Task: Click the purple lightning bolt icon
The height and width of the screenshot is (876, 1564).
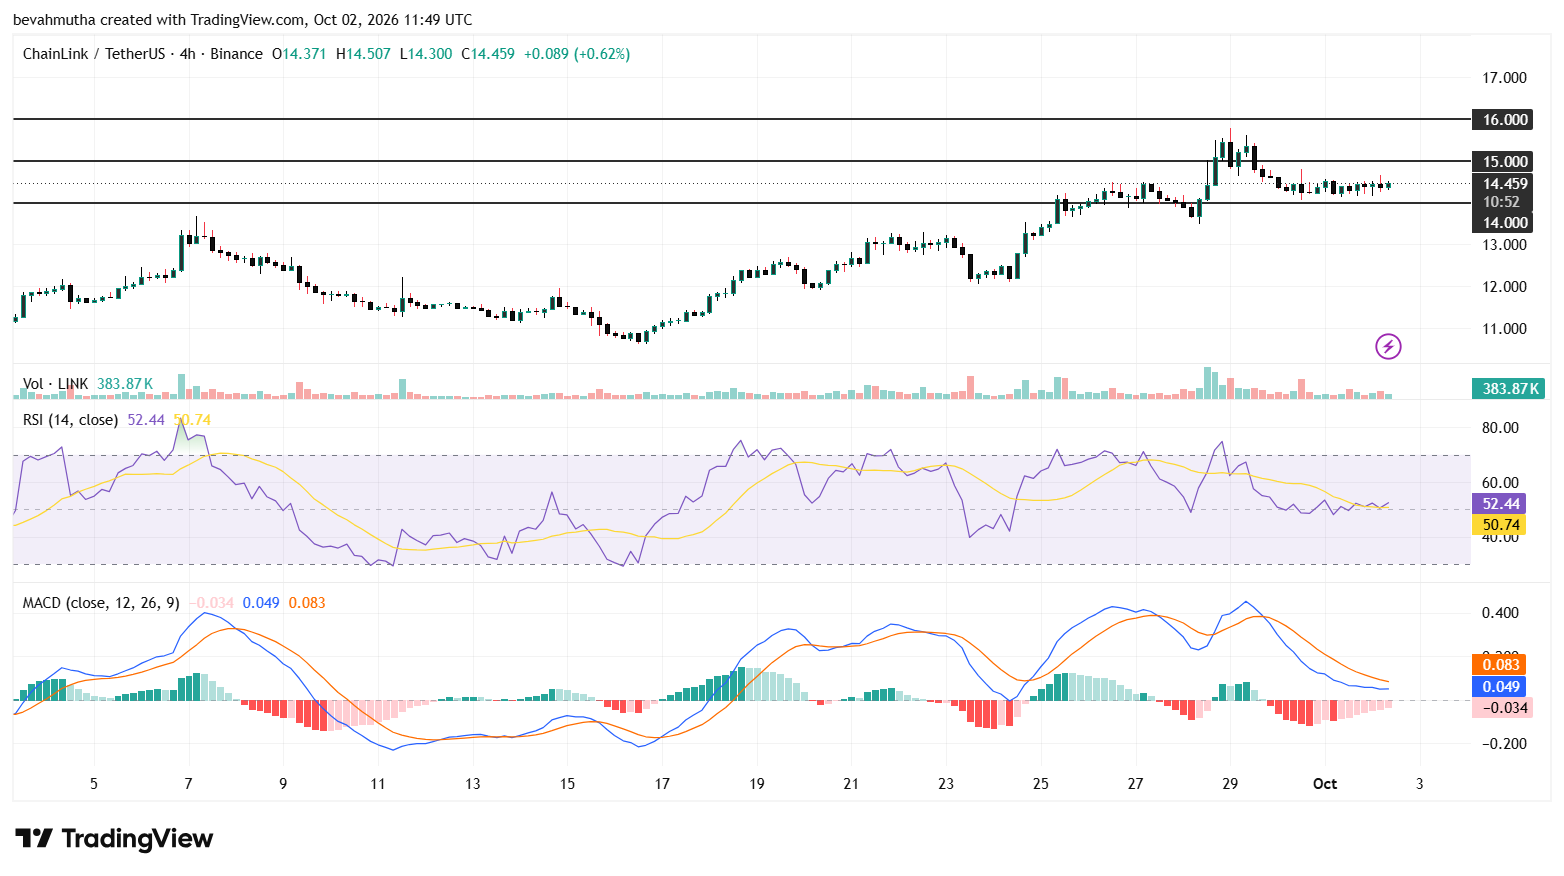Action: pyautogui.click(x=1388, y=347)
